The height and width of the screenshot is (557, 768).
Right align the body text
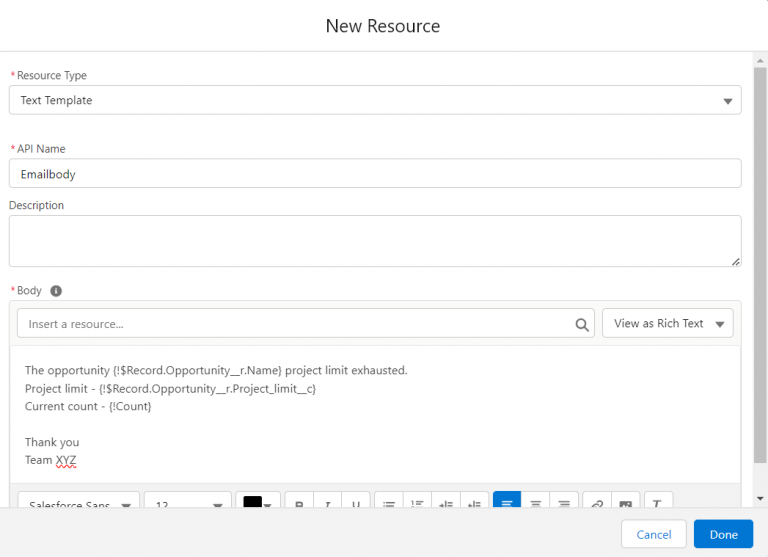point(564,503)
